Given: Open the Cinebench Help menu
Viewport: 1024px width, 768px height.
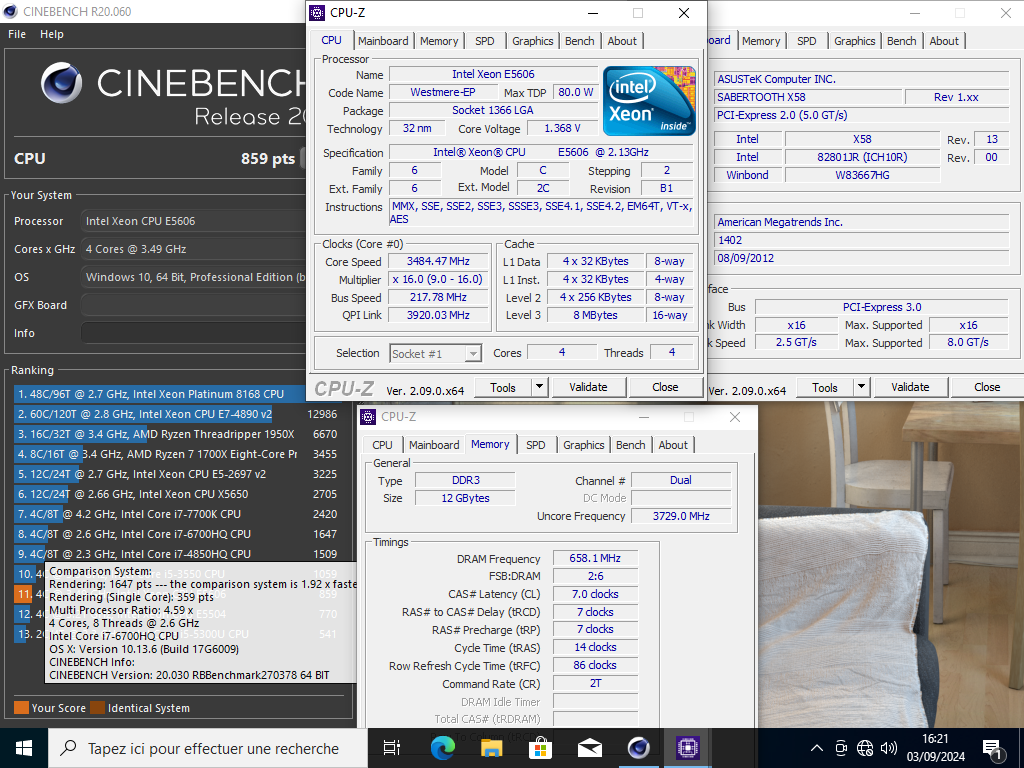Looking at the screenshot, I should (52, 34).
